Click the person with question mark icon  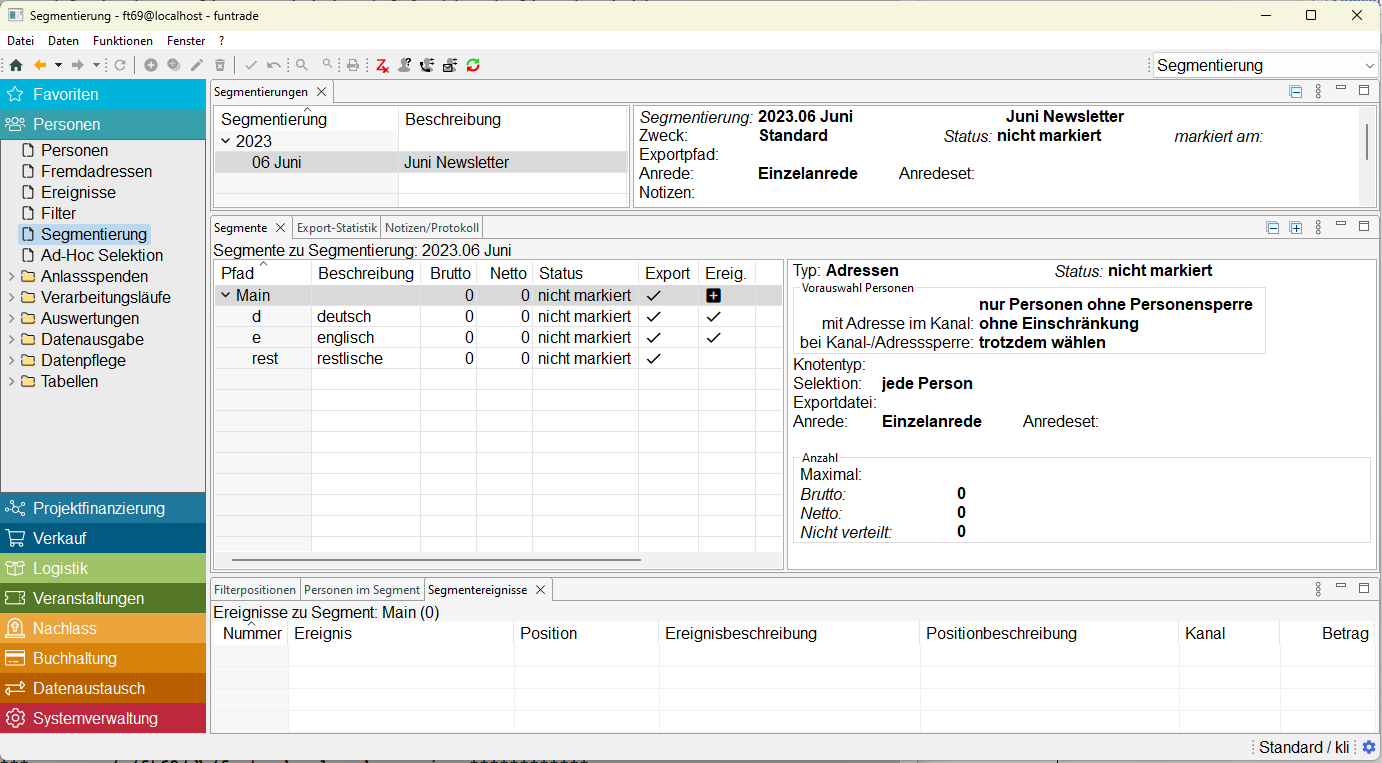tap(404, 65)
